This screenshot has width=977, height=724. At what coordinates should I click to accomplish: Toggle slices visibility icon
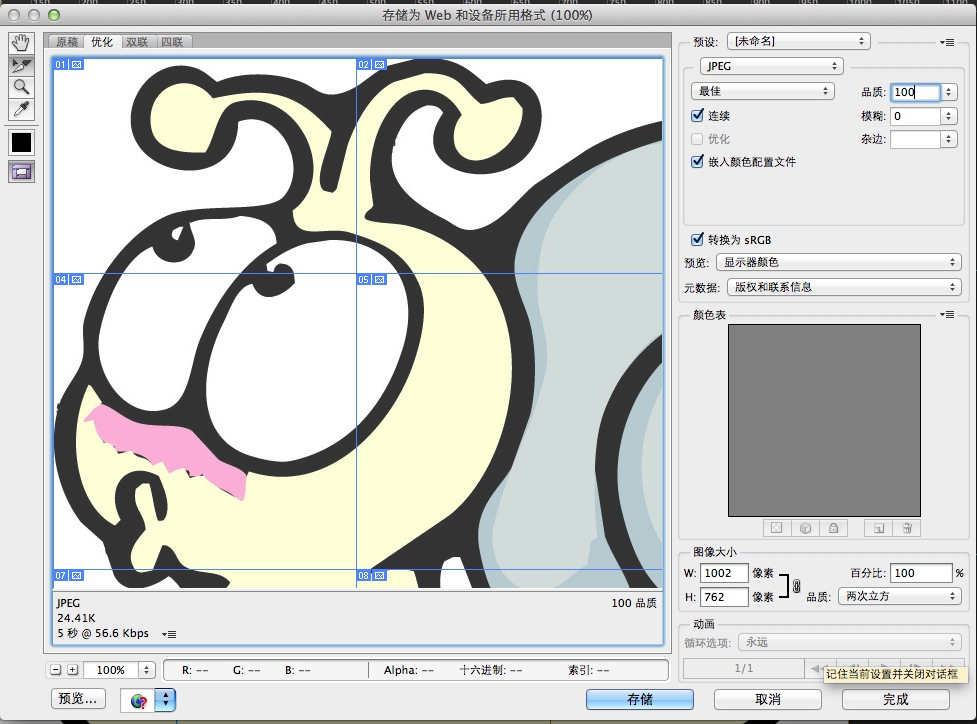tap(21, 172)
